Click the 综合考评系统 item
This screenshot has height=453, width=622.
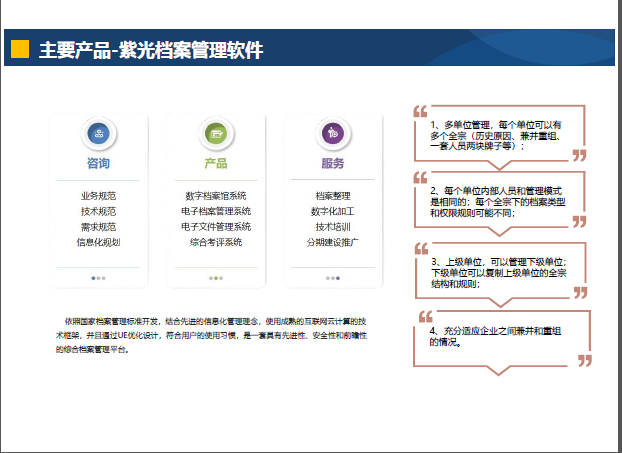pyautogui.click(x=216, y=242)
